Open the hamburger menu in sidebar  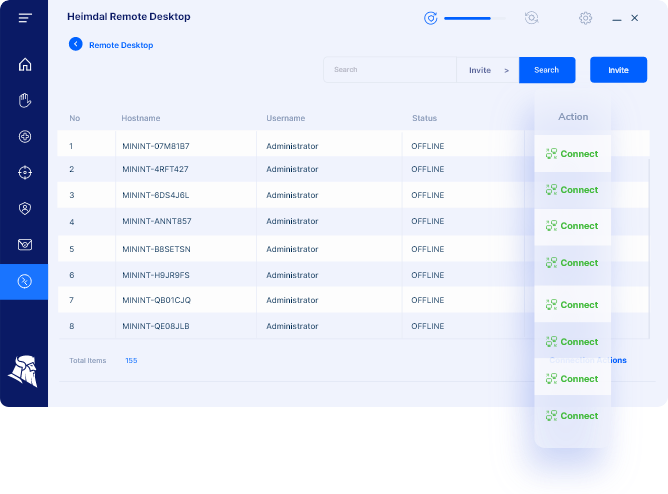click(x=25, y=18)
